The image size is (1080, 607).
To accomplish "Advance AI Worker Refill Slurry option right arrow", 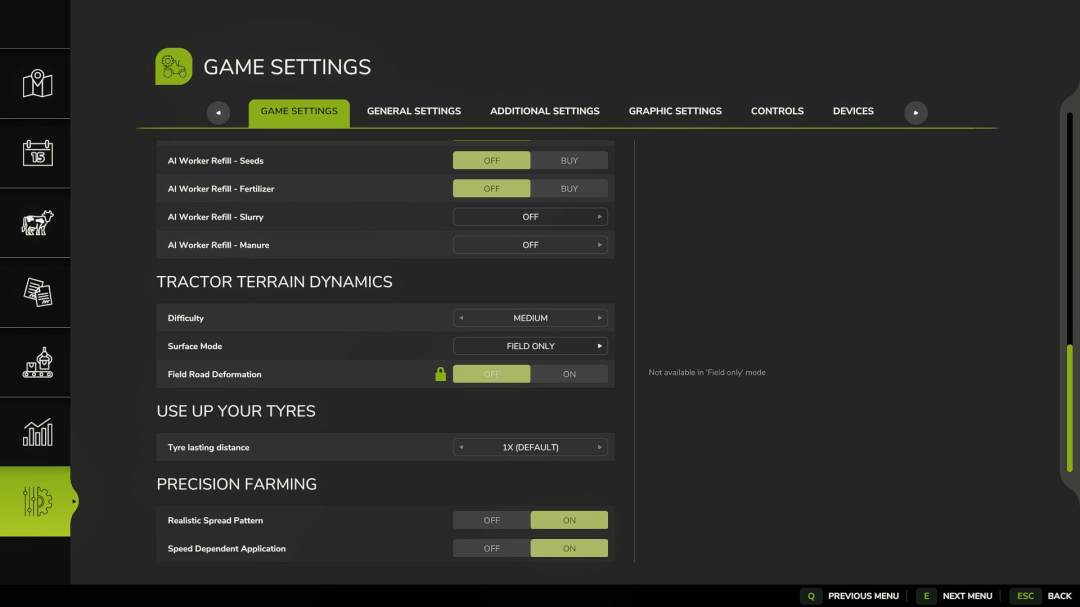I will [599, 217].
